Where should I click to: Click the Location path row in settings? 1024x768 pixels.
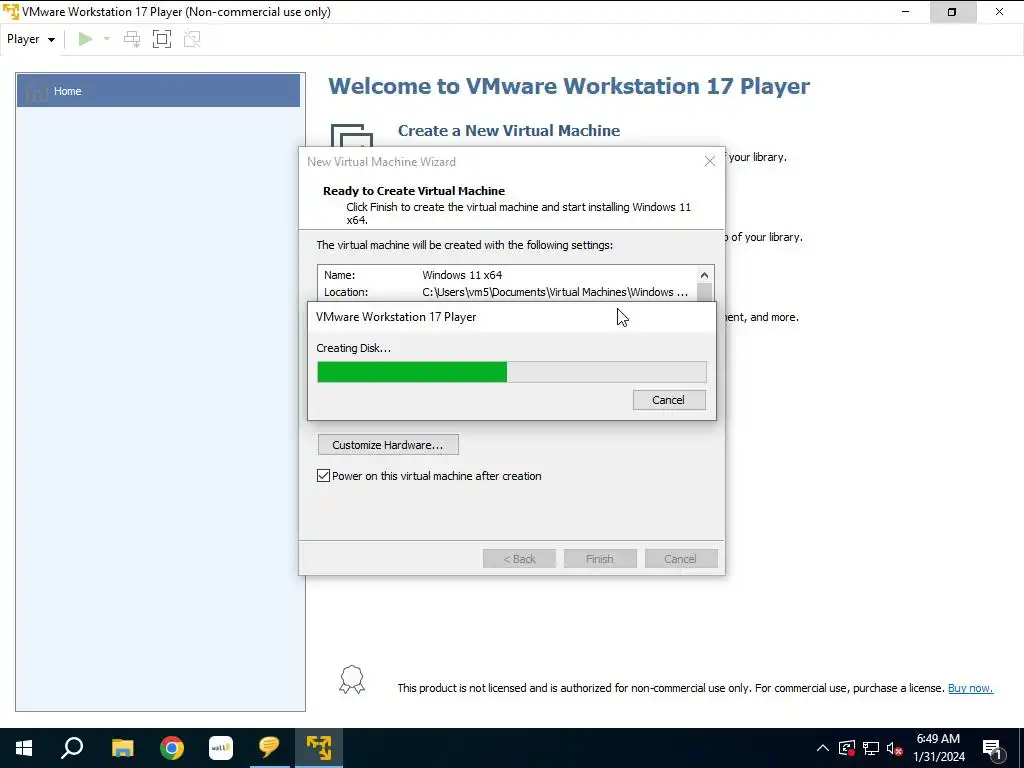507,292
